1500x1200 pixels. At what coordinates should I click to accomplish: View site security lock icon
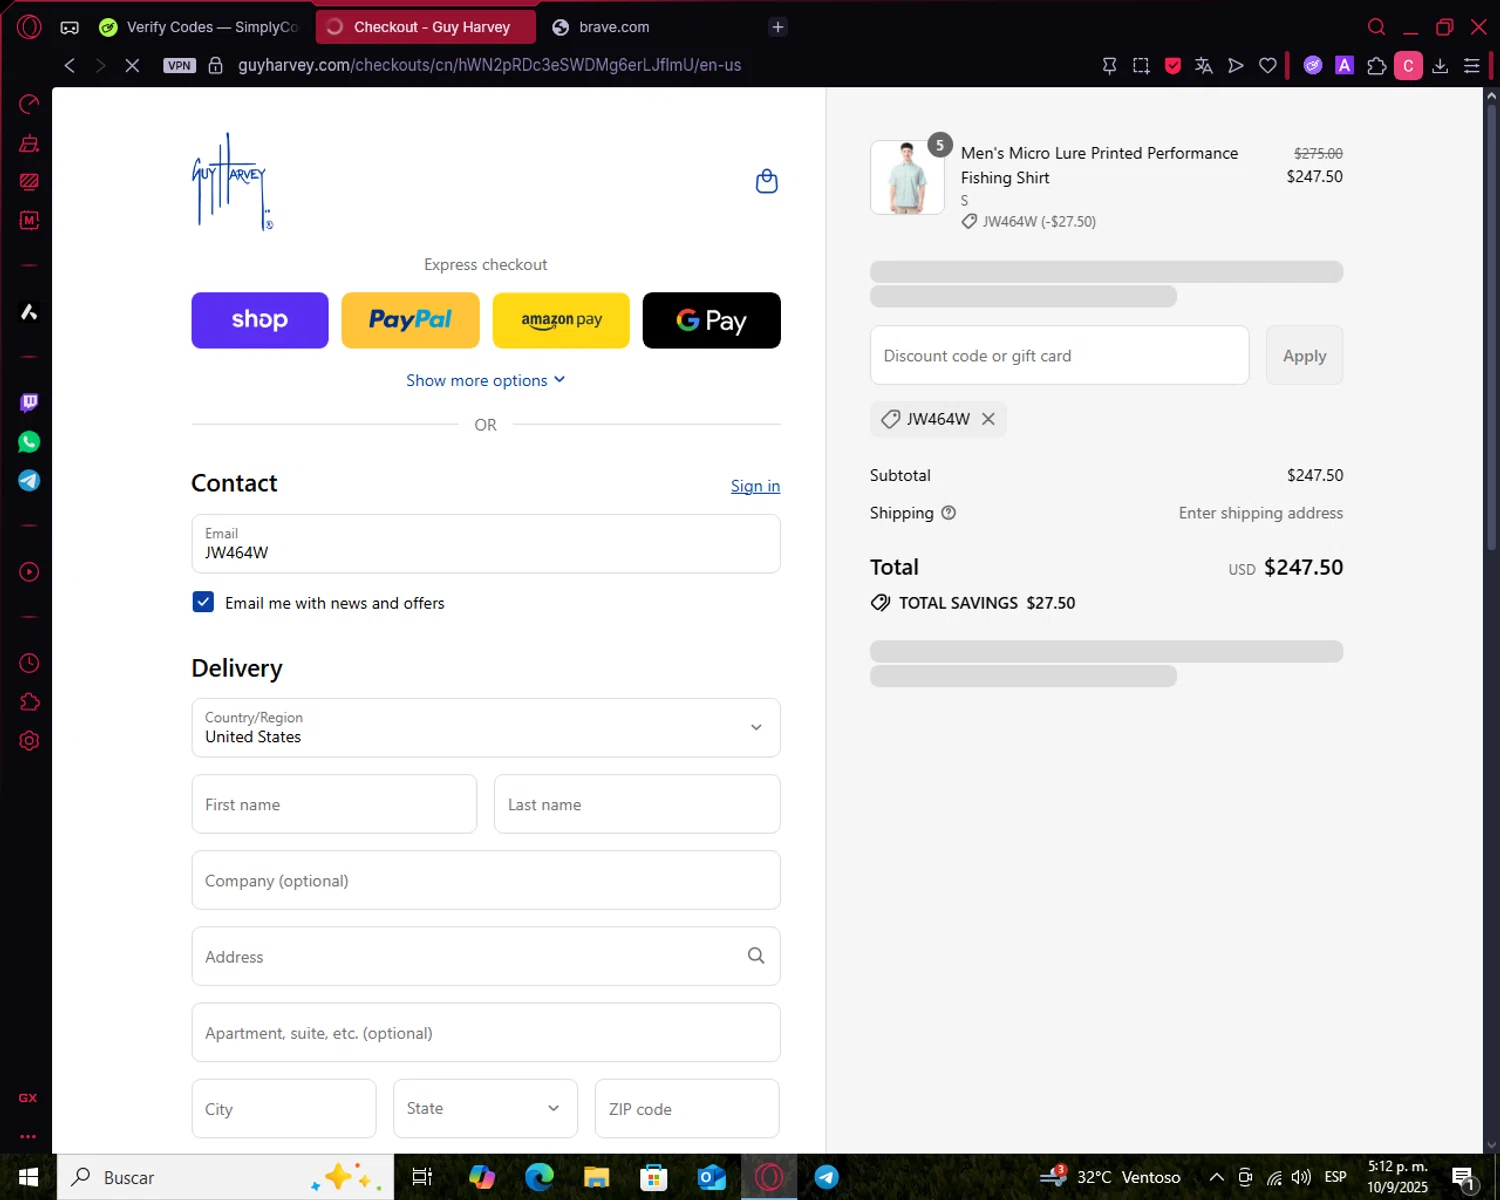point(215,65)
